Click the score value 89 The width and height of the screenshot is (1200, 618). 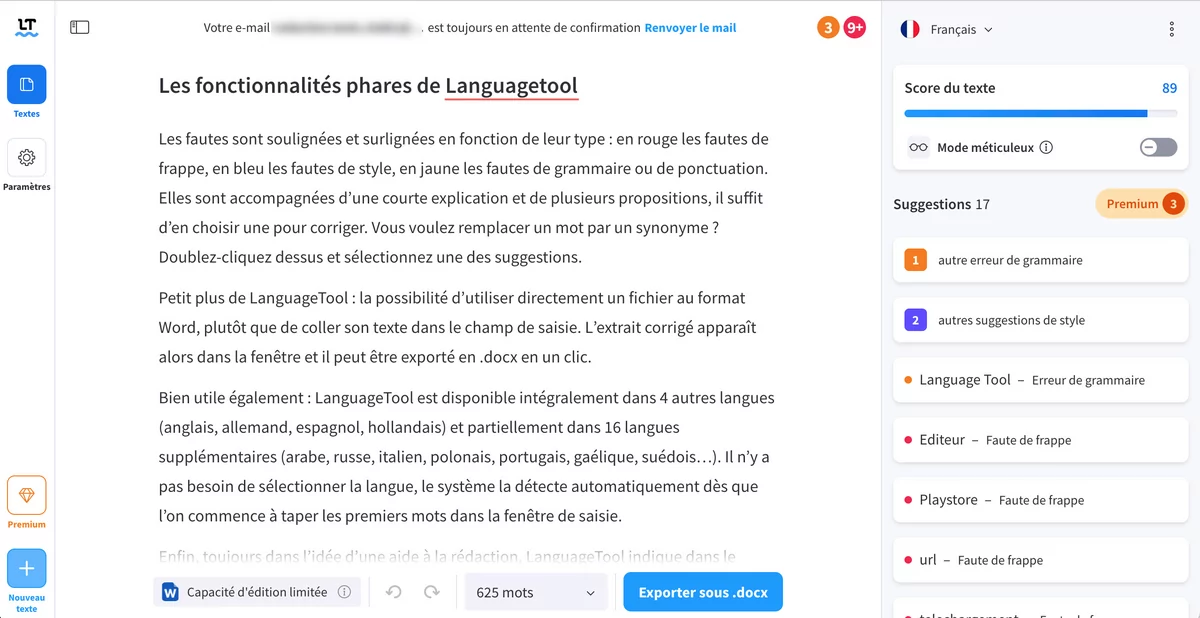click(x=1169, y=88)
